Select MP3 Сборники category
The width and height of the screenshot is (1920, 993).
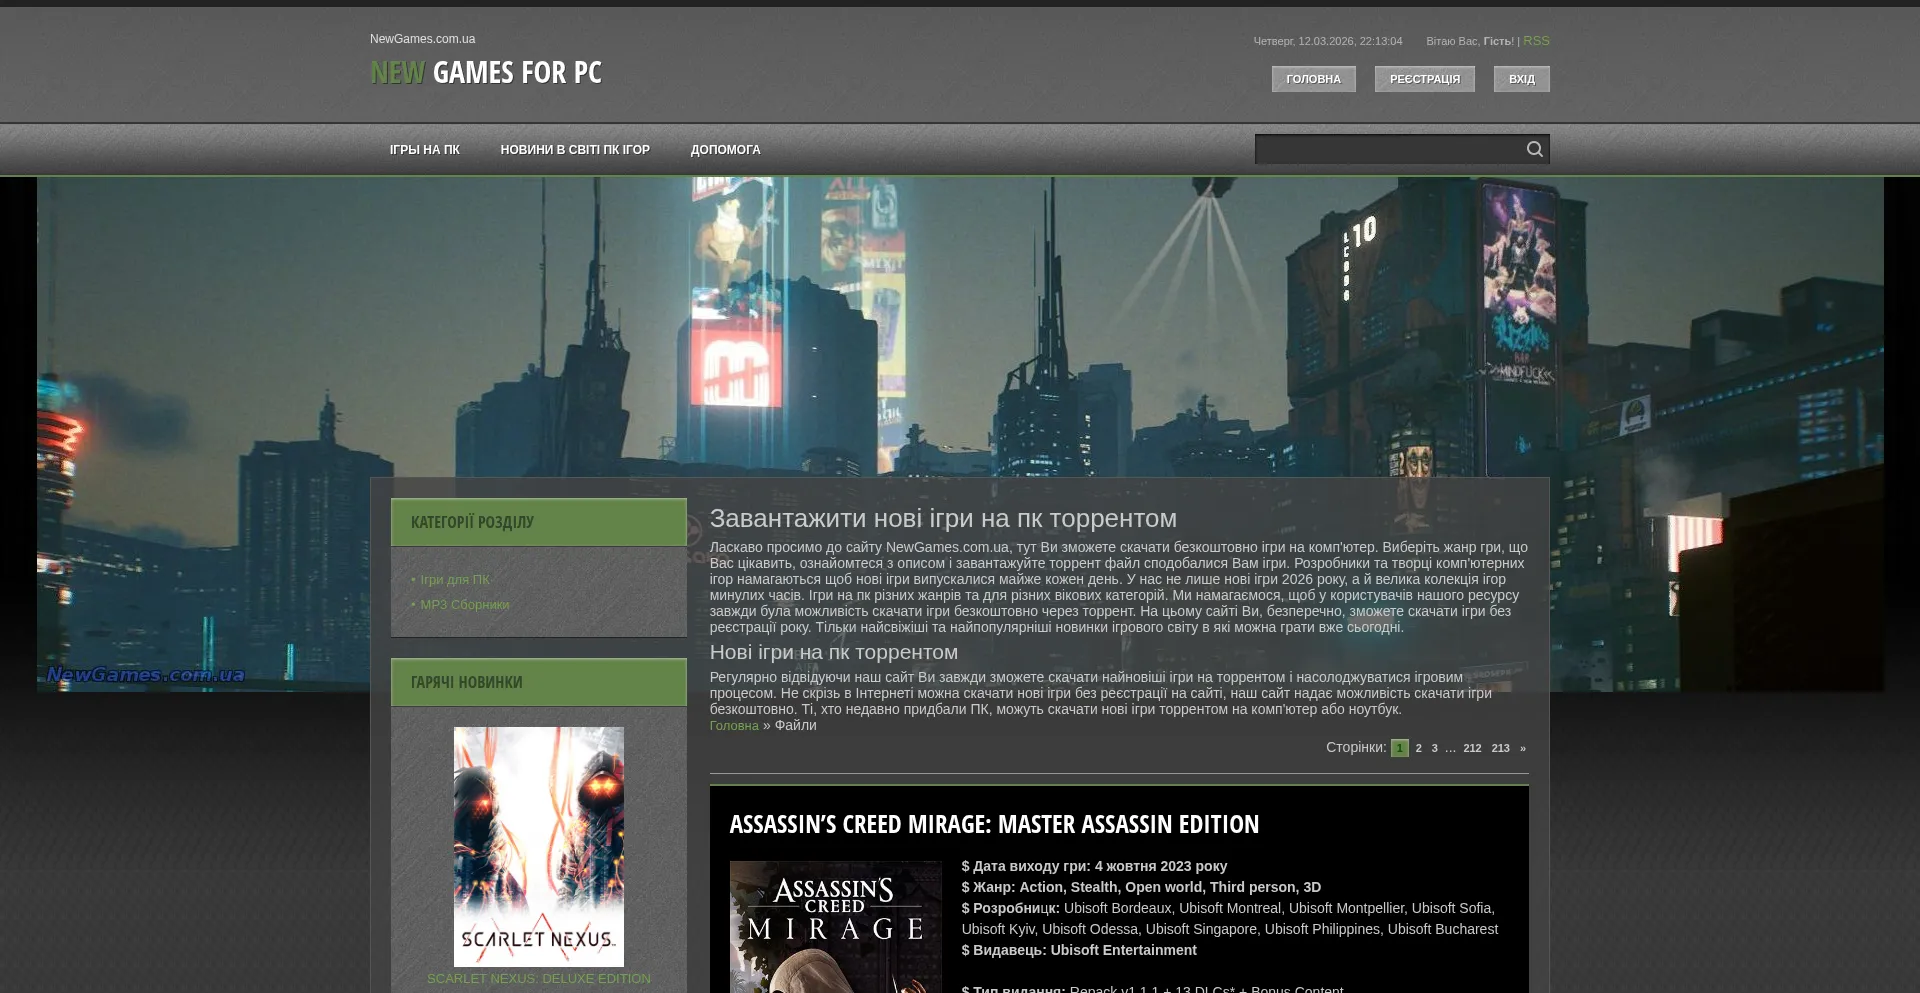[x=464, y=605]
